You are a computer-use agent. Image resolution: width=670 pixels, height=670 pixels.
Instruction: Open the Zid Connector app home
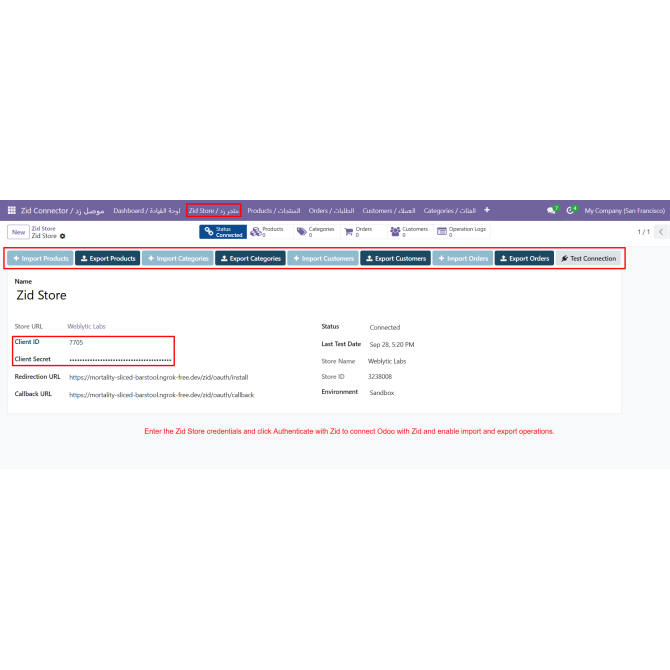(62, 211)
